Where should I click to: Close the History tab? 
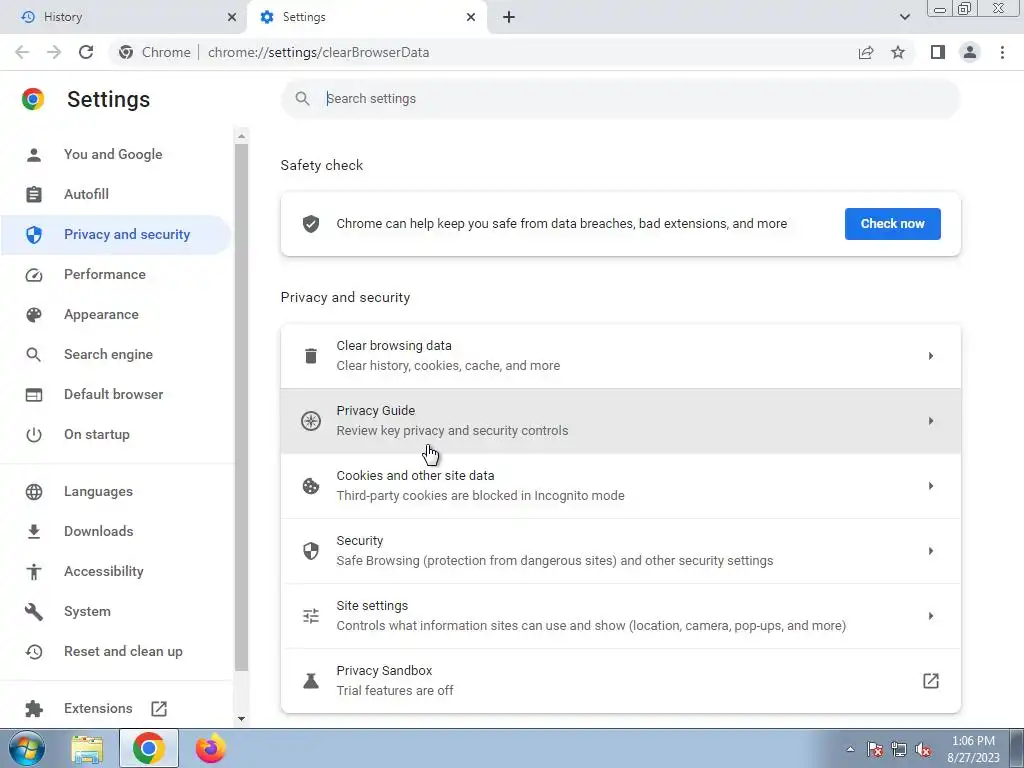(232, 17)
